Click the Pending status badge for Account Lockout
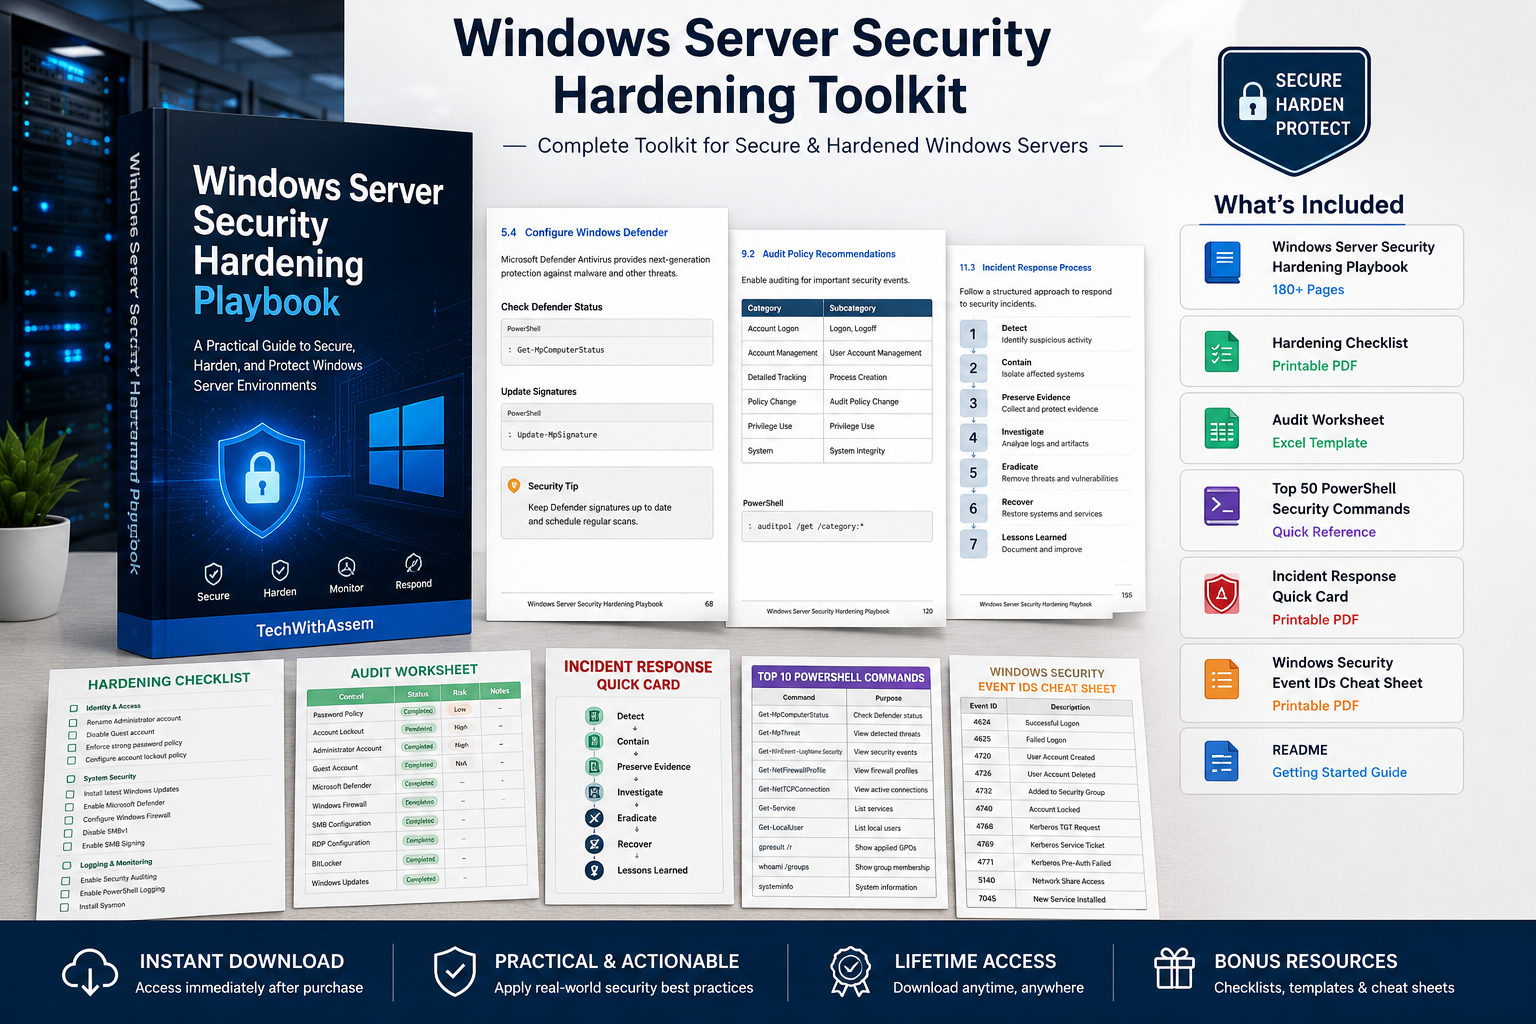1536x1024 pixels. (418, 729)
